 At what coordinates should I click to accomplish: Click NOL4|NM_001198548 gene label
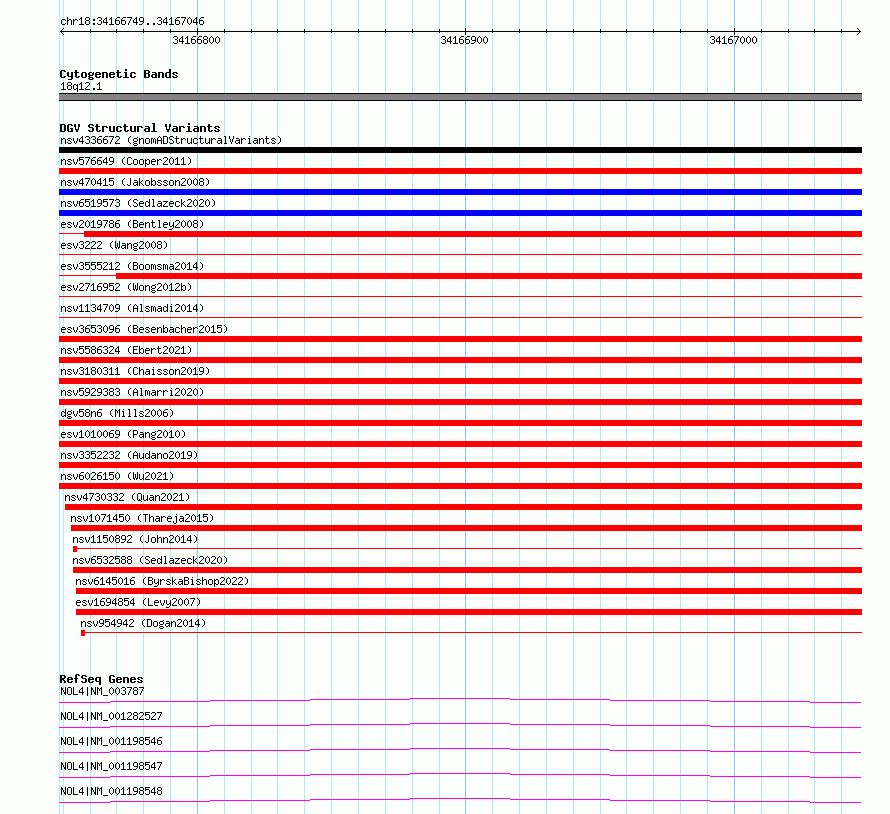(111, 791)
